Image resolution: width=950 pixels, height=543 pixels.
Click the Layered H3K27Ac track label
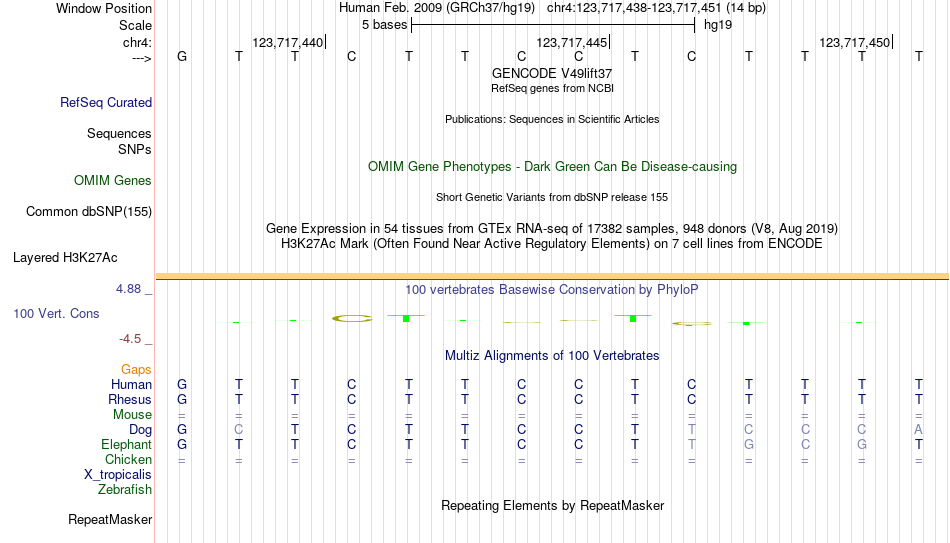(x=65, y=258)
